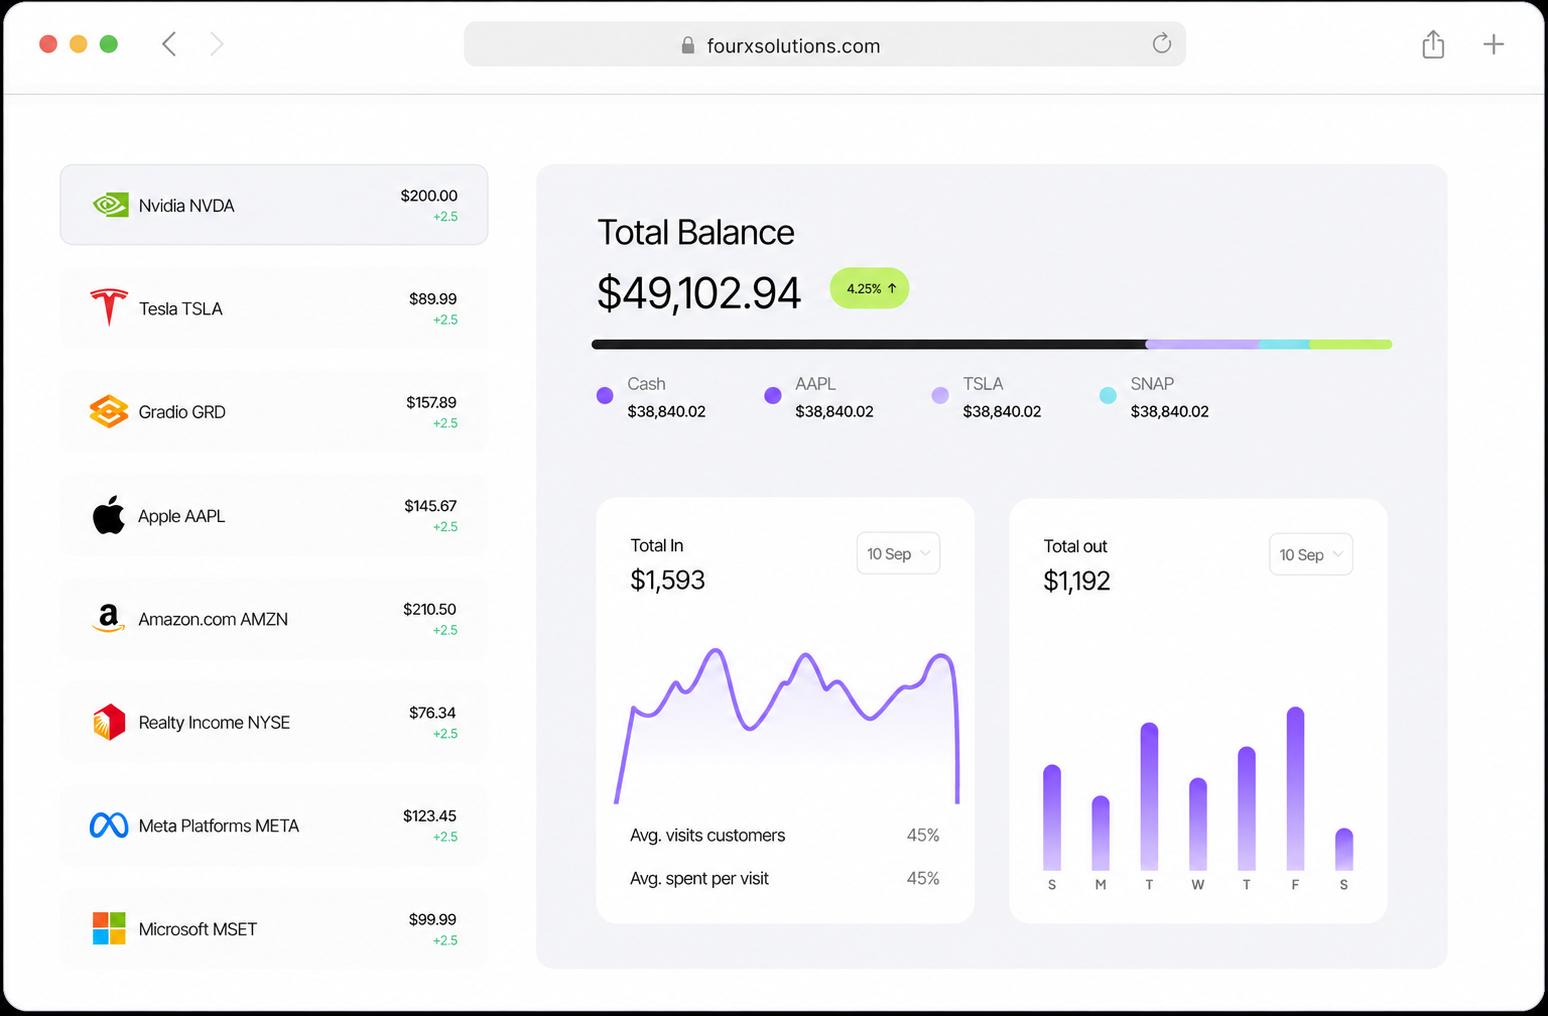Click the Amazon.com AMZN label
This screenshot has height=1016, width=1548.
tap(213, 619)
